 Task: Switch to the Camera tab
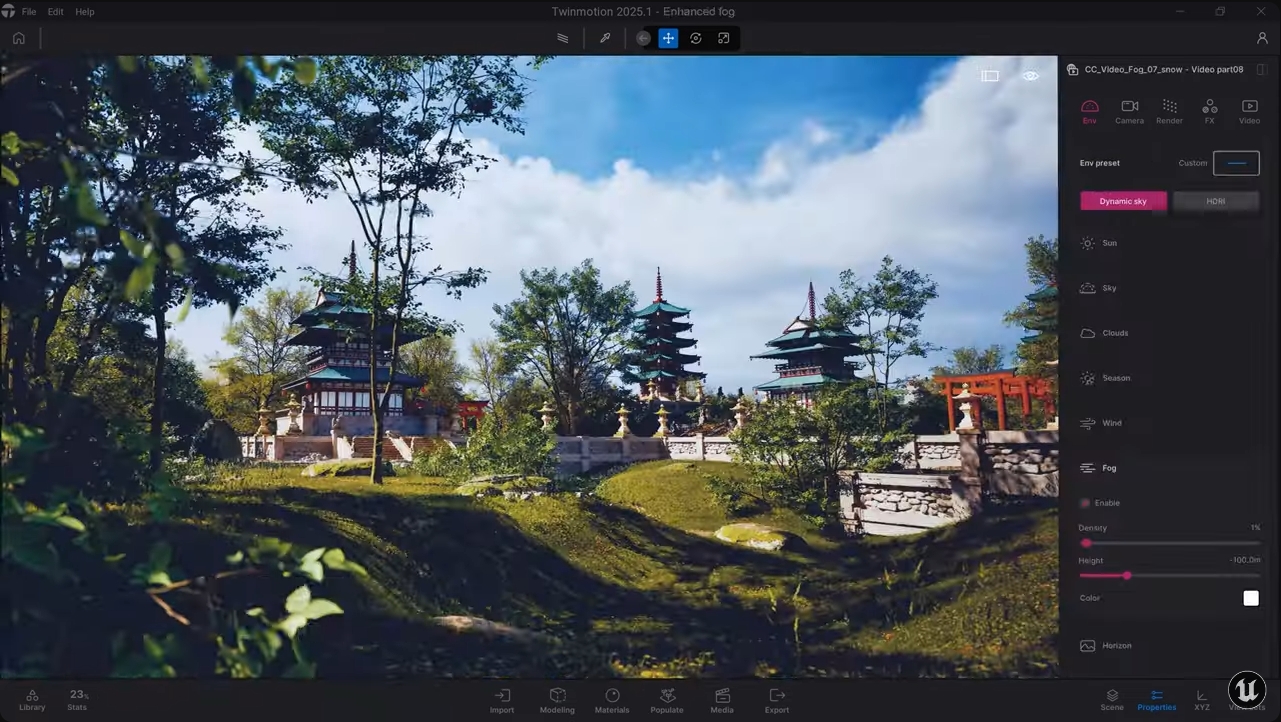(x=1129, y=111)
